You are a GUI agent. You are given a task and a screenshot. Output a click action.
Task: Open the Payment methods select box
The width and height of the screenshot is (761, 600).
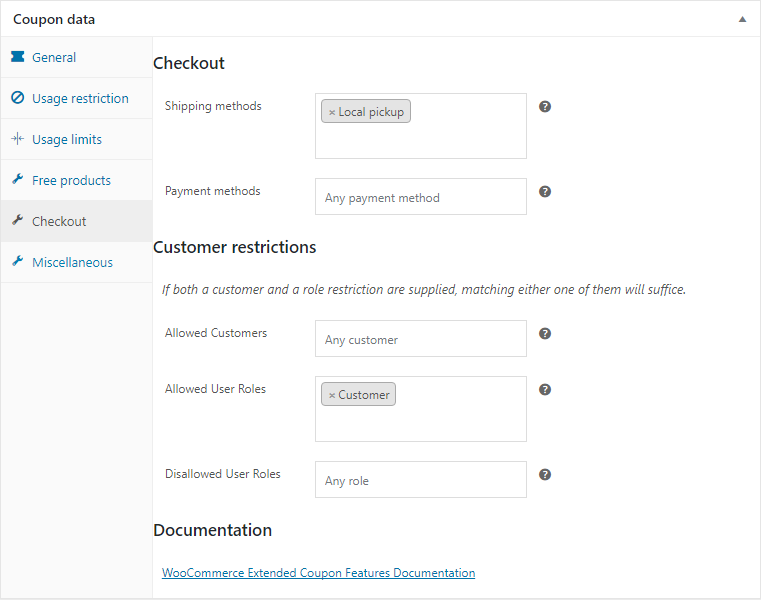(420, 197)
